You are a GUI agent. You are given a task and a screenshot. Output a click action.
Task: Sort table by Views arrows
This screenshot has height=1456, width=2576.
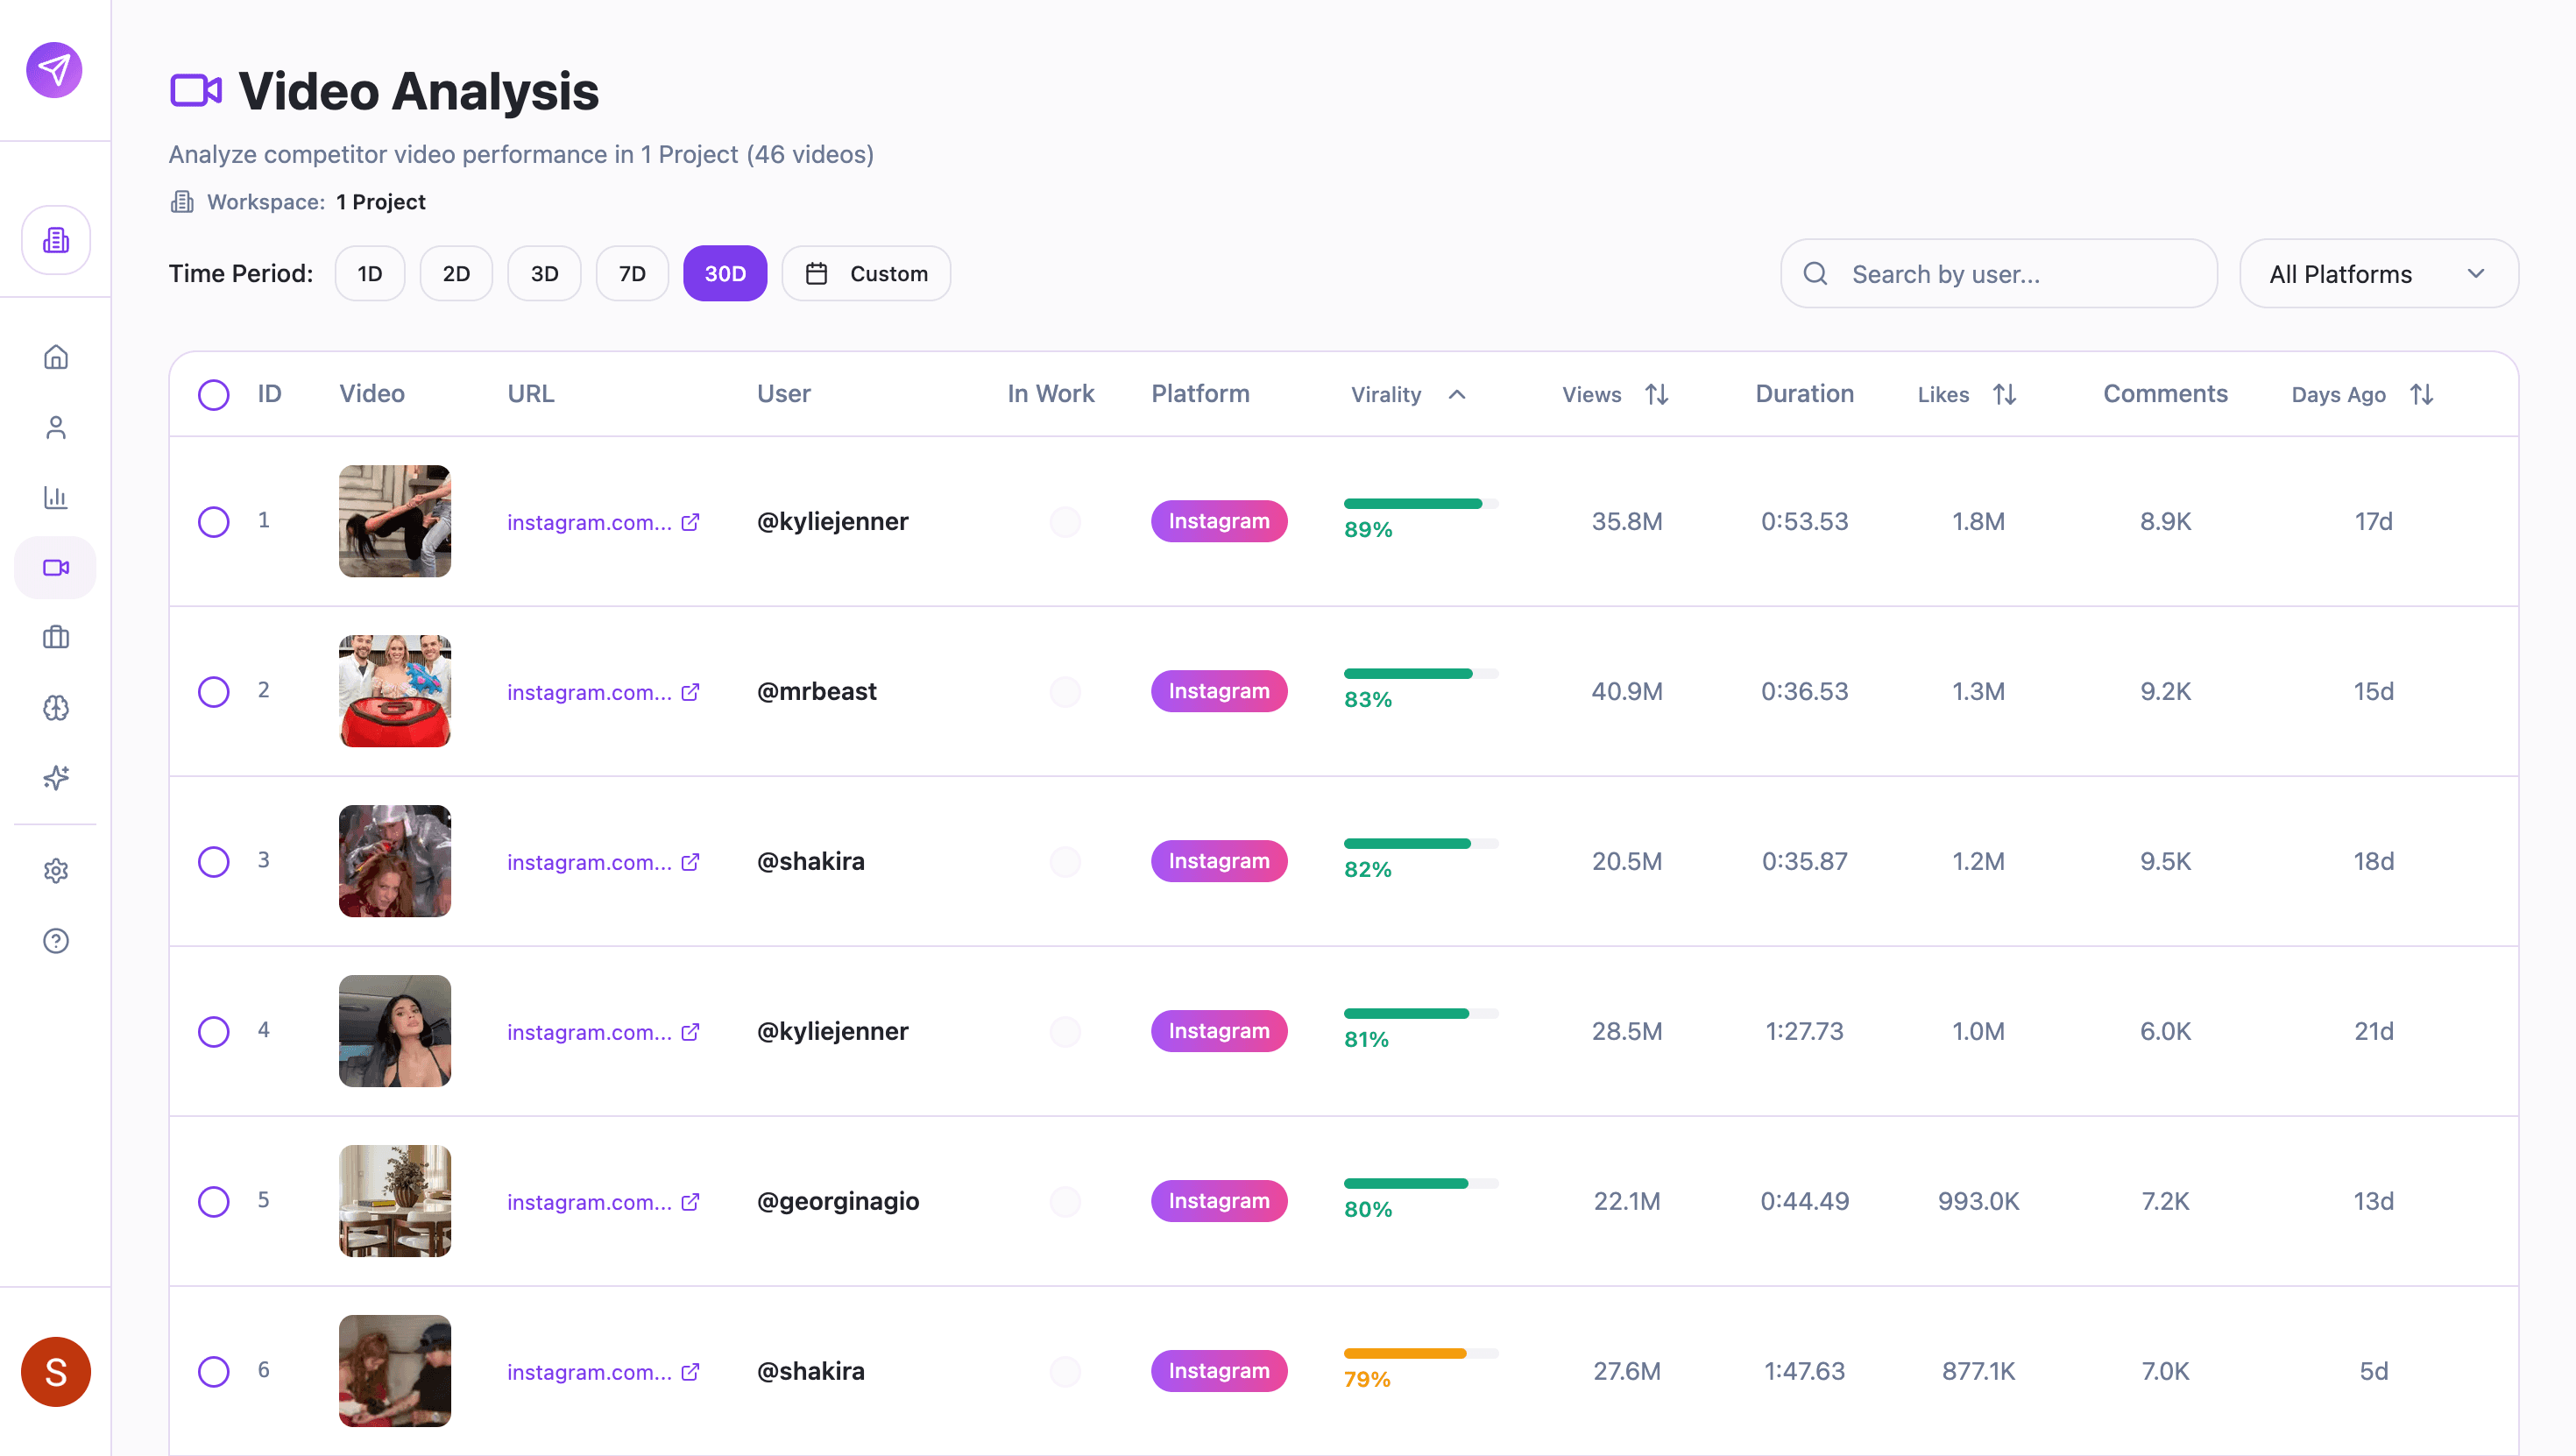coord(1657,394)
